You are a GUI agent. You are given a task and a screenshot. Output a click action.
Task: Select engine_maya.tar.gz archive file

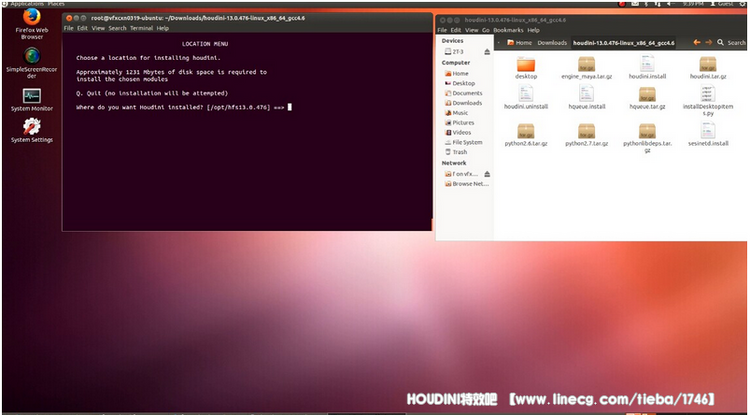tap(586, 68)
